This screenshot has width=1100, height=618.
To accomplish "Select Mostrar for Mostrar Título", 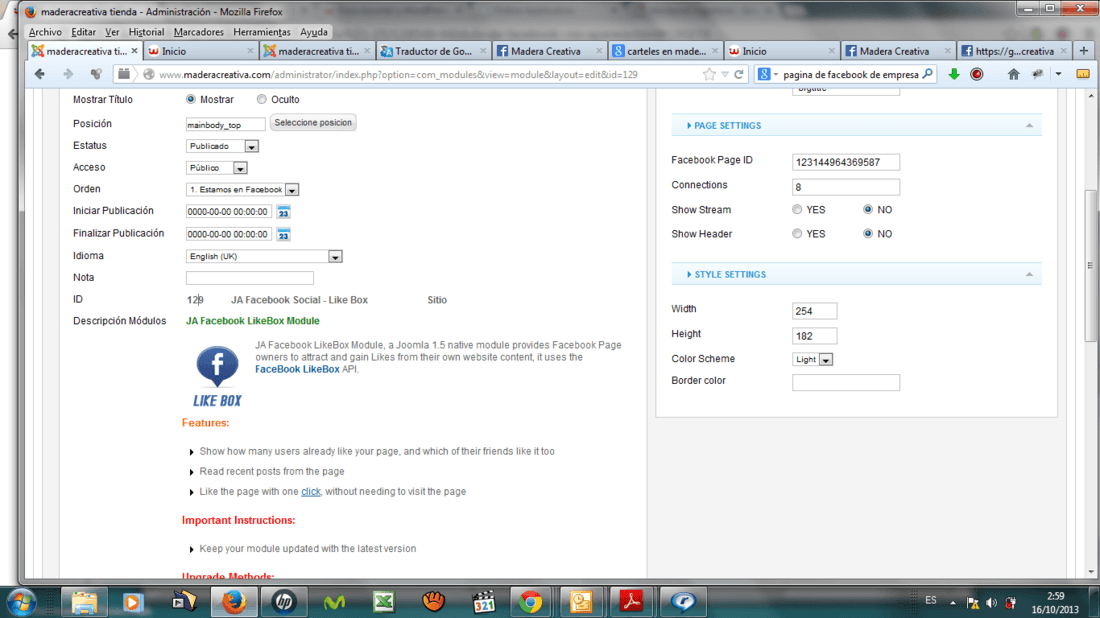I will [x=191, y=100].
